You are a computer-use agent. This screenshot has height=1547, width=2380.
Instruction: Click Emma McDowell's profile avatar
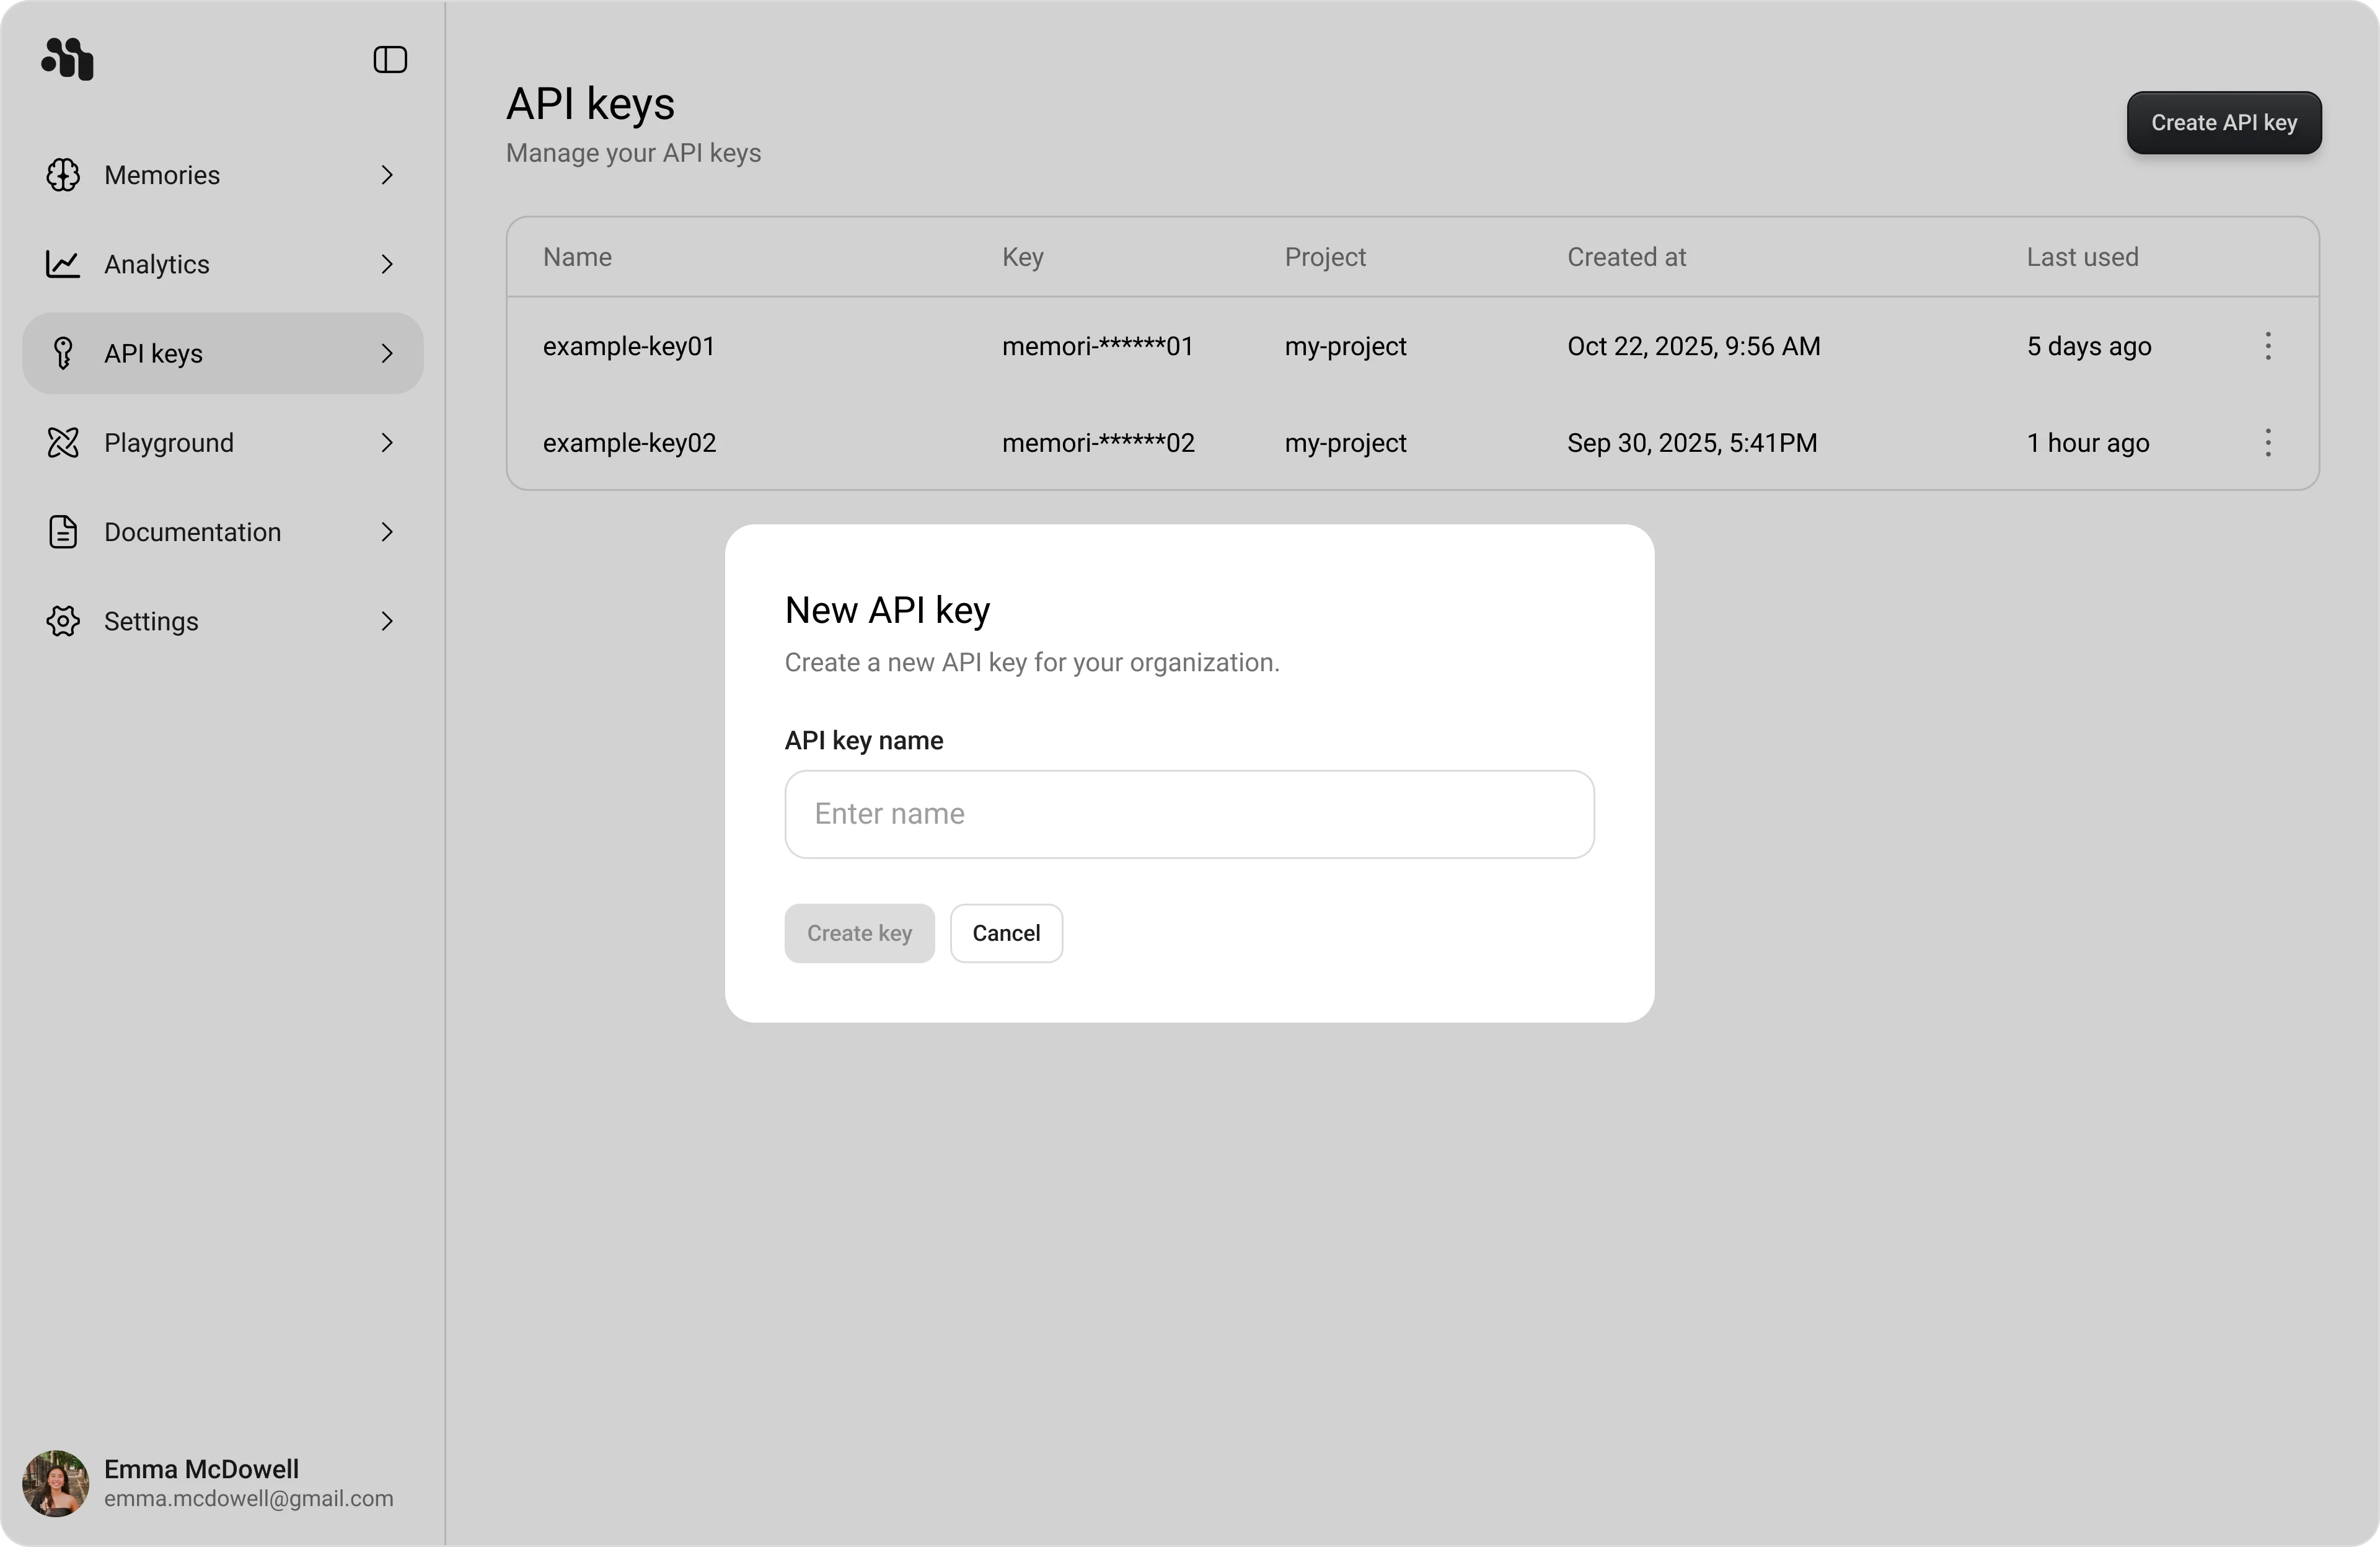(56, 1483)
